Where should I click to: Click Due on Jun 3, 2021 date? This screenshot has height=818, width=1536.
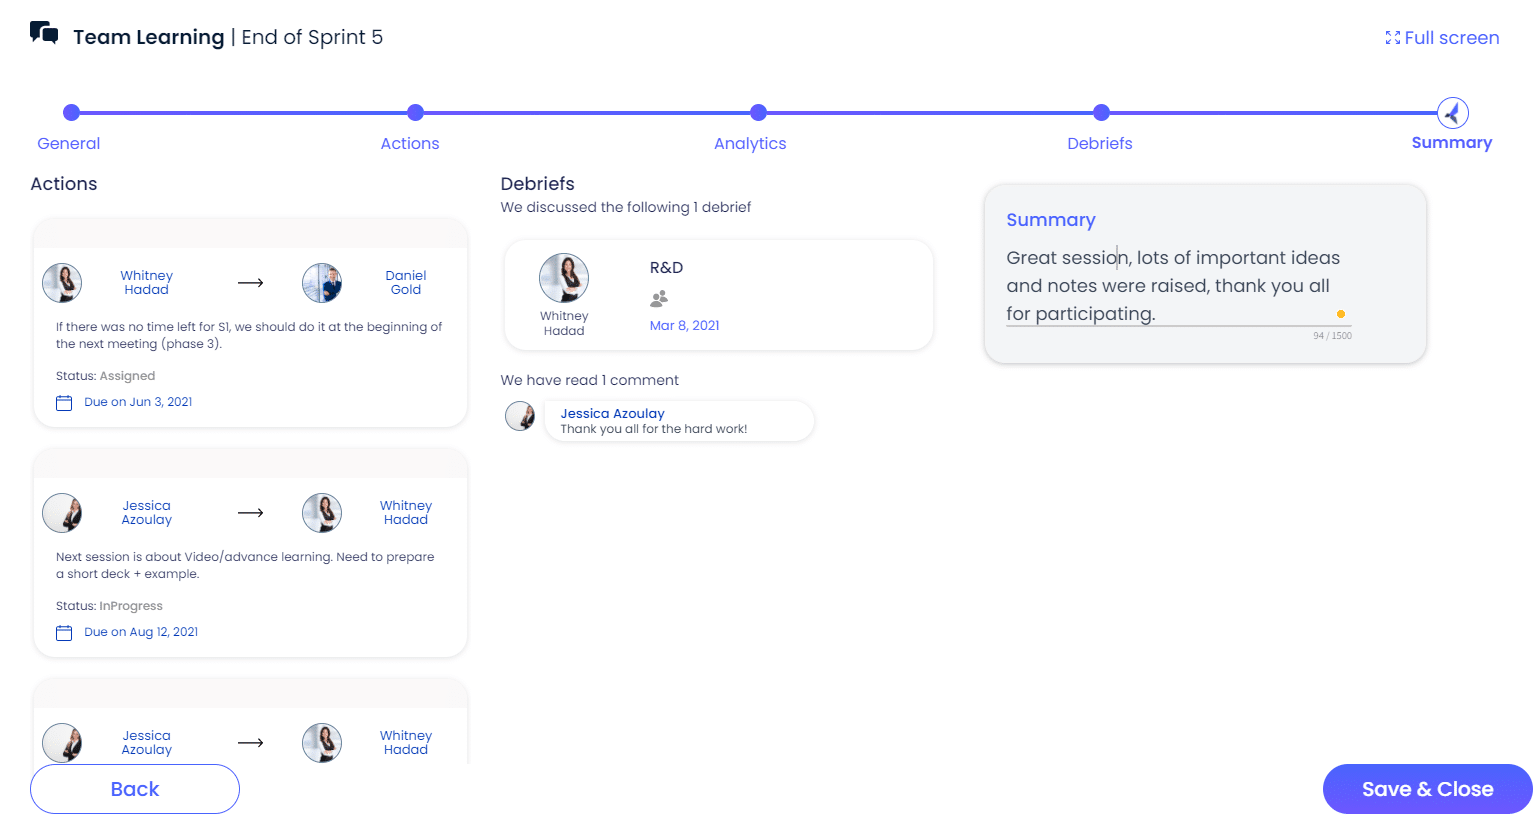pyautogui.click(x=138, y=402)
